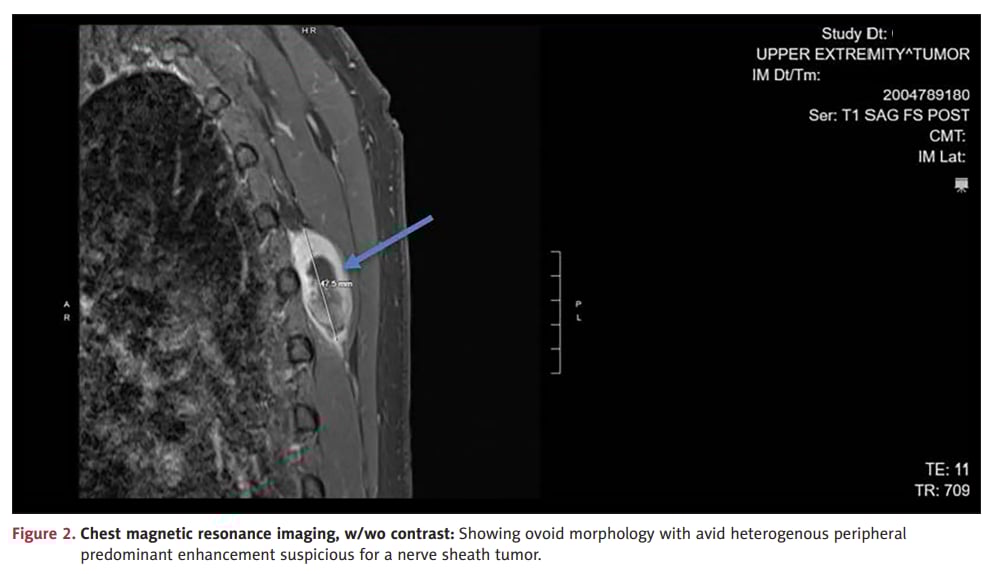Click the CMT: comment label
The width and height of the screenshot is (994, 574).
pyautogui.click(x=945, y=136)
